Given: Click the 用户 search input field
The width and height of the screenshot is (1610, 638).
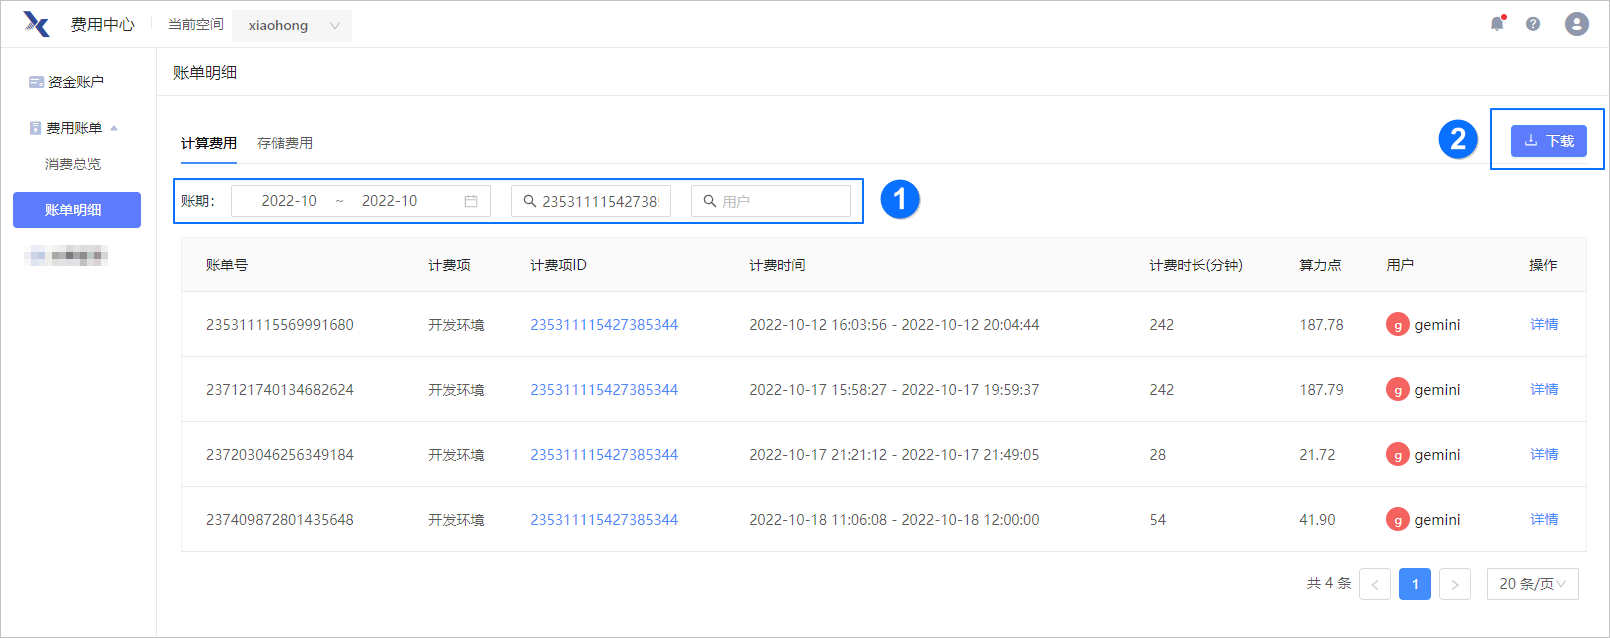Looking at the screenshot, I should 780,201.
